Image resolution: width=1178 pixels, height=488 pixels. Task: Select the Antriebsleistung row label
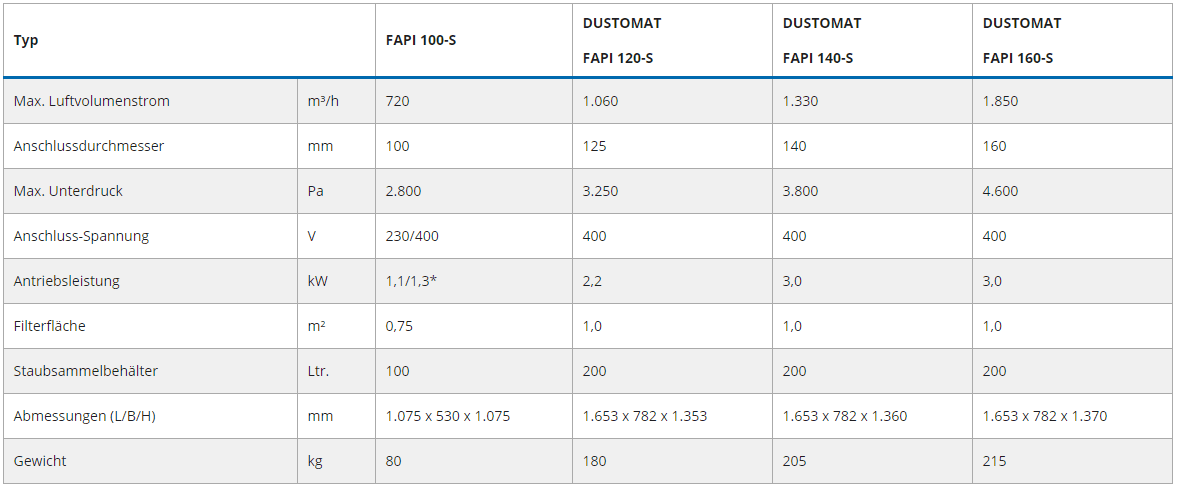(67, 281)
